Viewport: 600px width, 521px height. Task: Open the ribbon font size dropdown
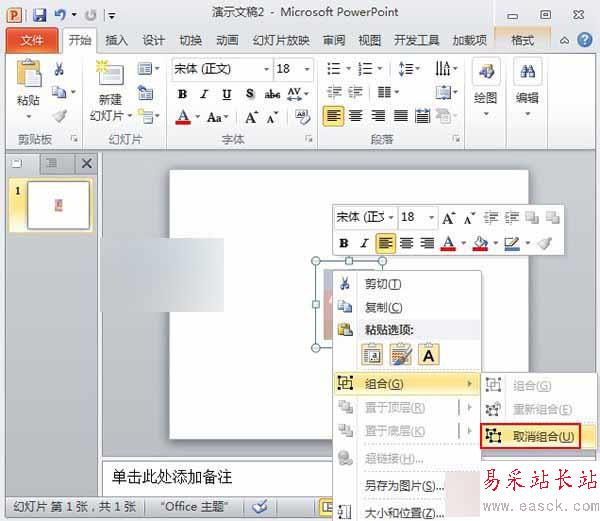click(x=307, y=69)
